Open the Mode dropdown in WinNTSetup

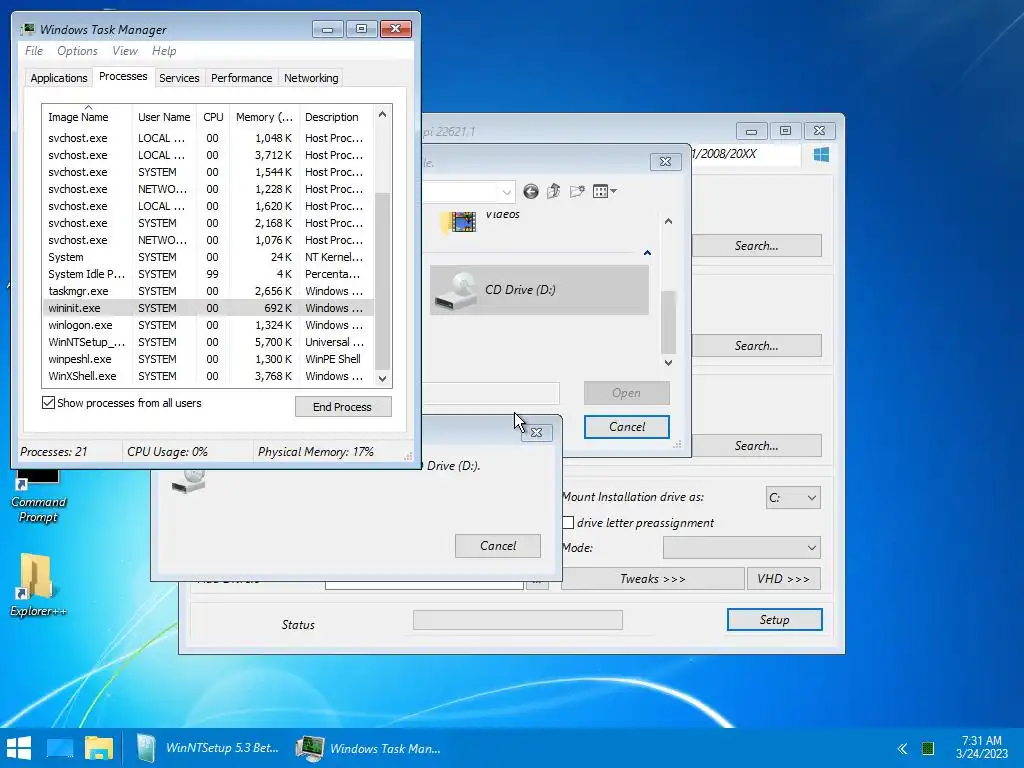click(741, 547)
